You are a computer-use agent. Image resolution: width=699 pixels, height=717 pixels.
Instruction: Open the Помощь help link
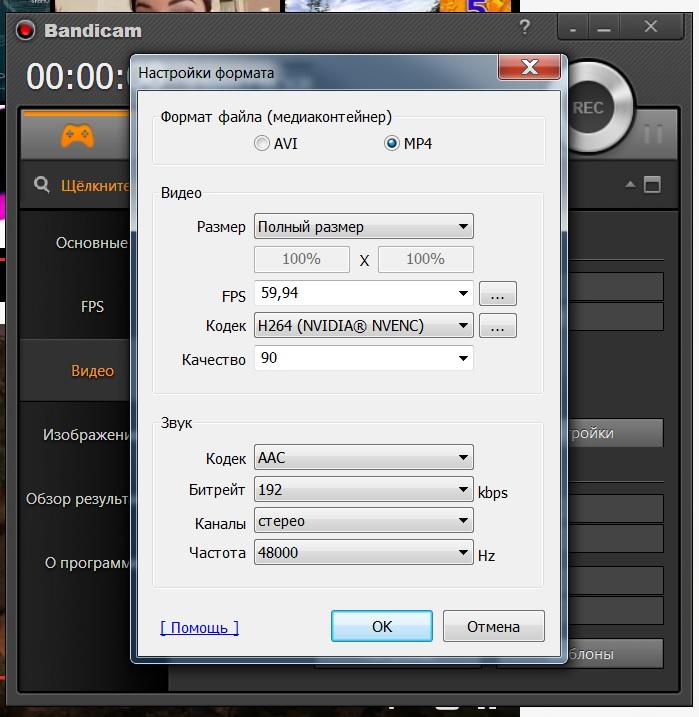(x=199, y=628)
